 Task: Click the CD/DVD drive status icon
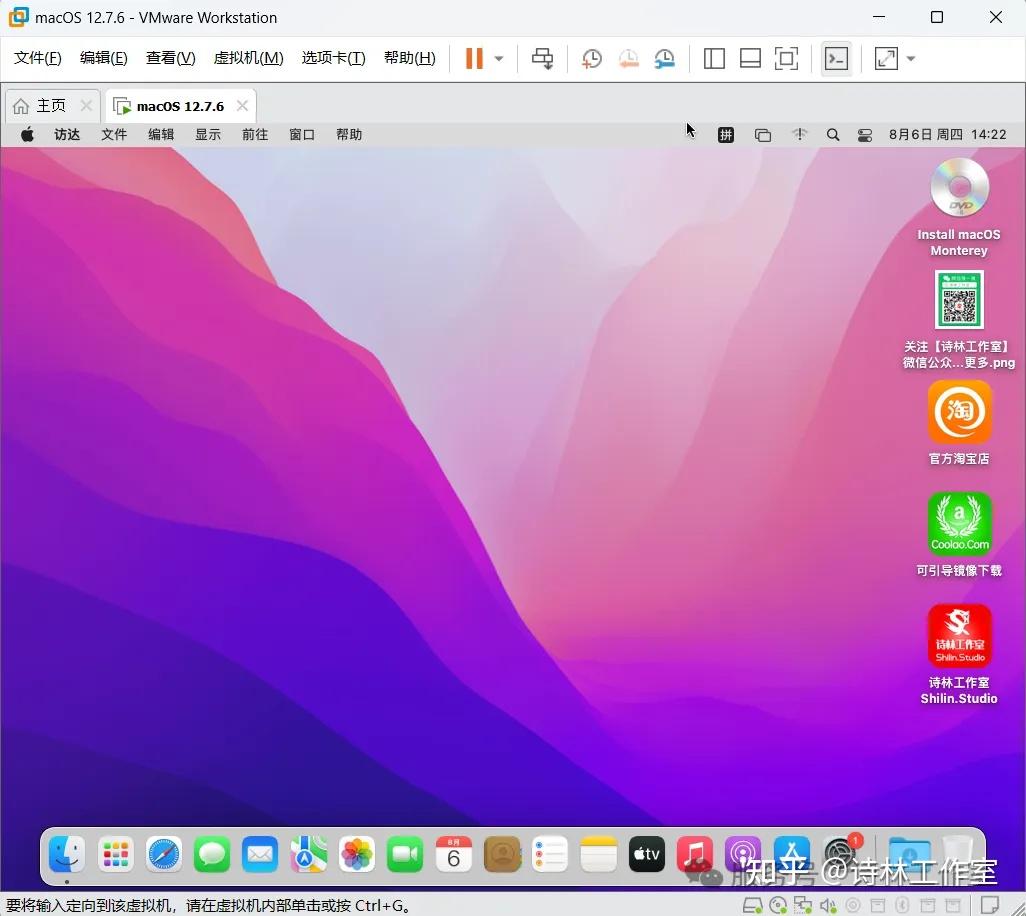778,906
